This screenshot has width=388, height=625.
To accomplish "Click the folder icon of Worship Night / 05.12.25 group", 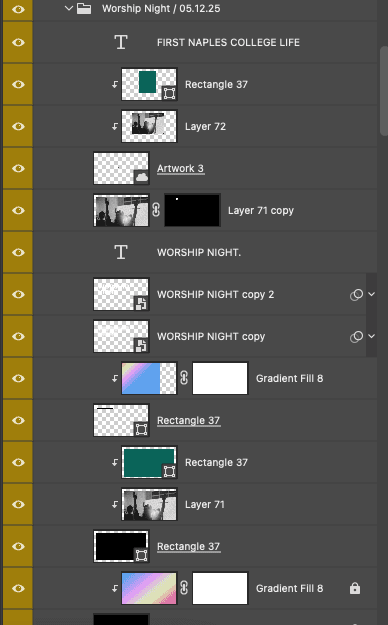I will [x=84, y=8].
